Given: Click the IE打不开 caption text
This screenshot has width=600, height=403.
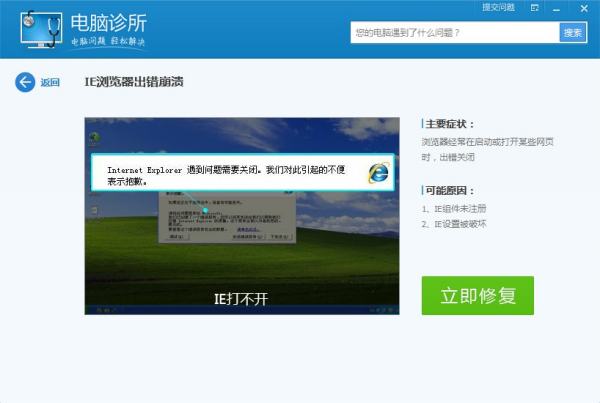Looking at the screenshot, I should point(241,299).
